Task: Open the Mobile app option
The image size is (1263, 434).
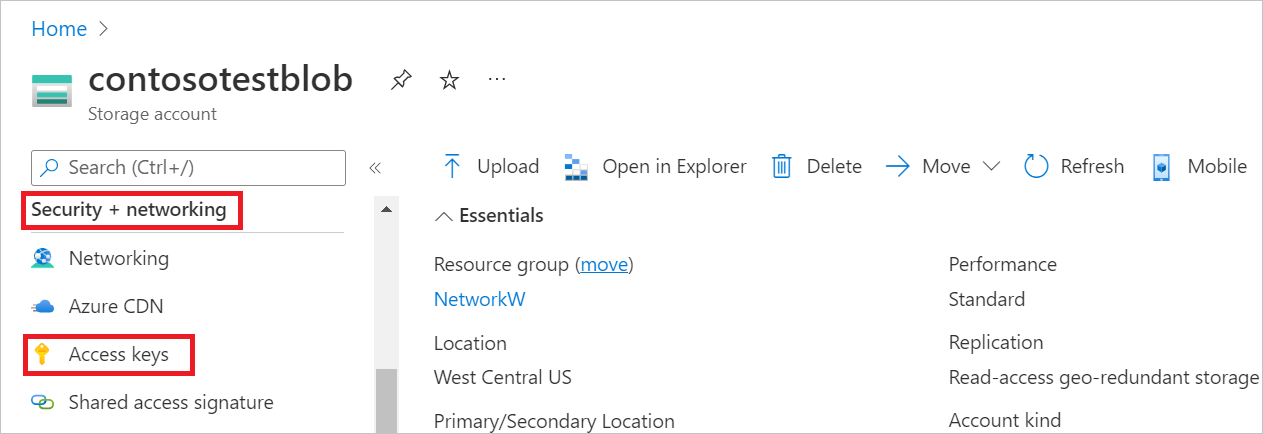Action: (1199, 167)
